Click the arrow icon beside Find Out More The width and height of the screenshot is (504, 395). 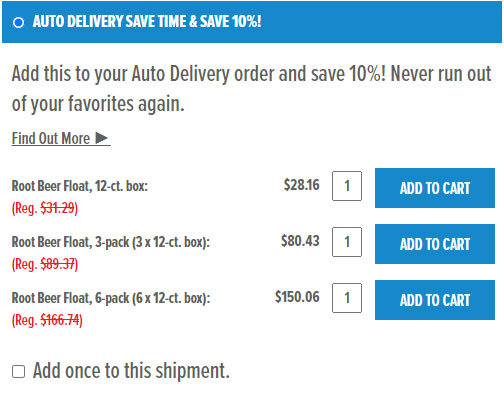click(101, 138)
